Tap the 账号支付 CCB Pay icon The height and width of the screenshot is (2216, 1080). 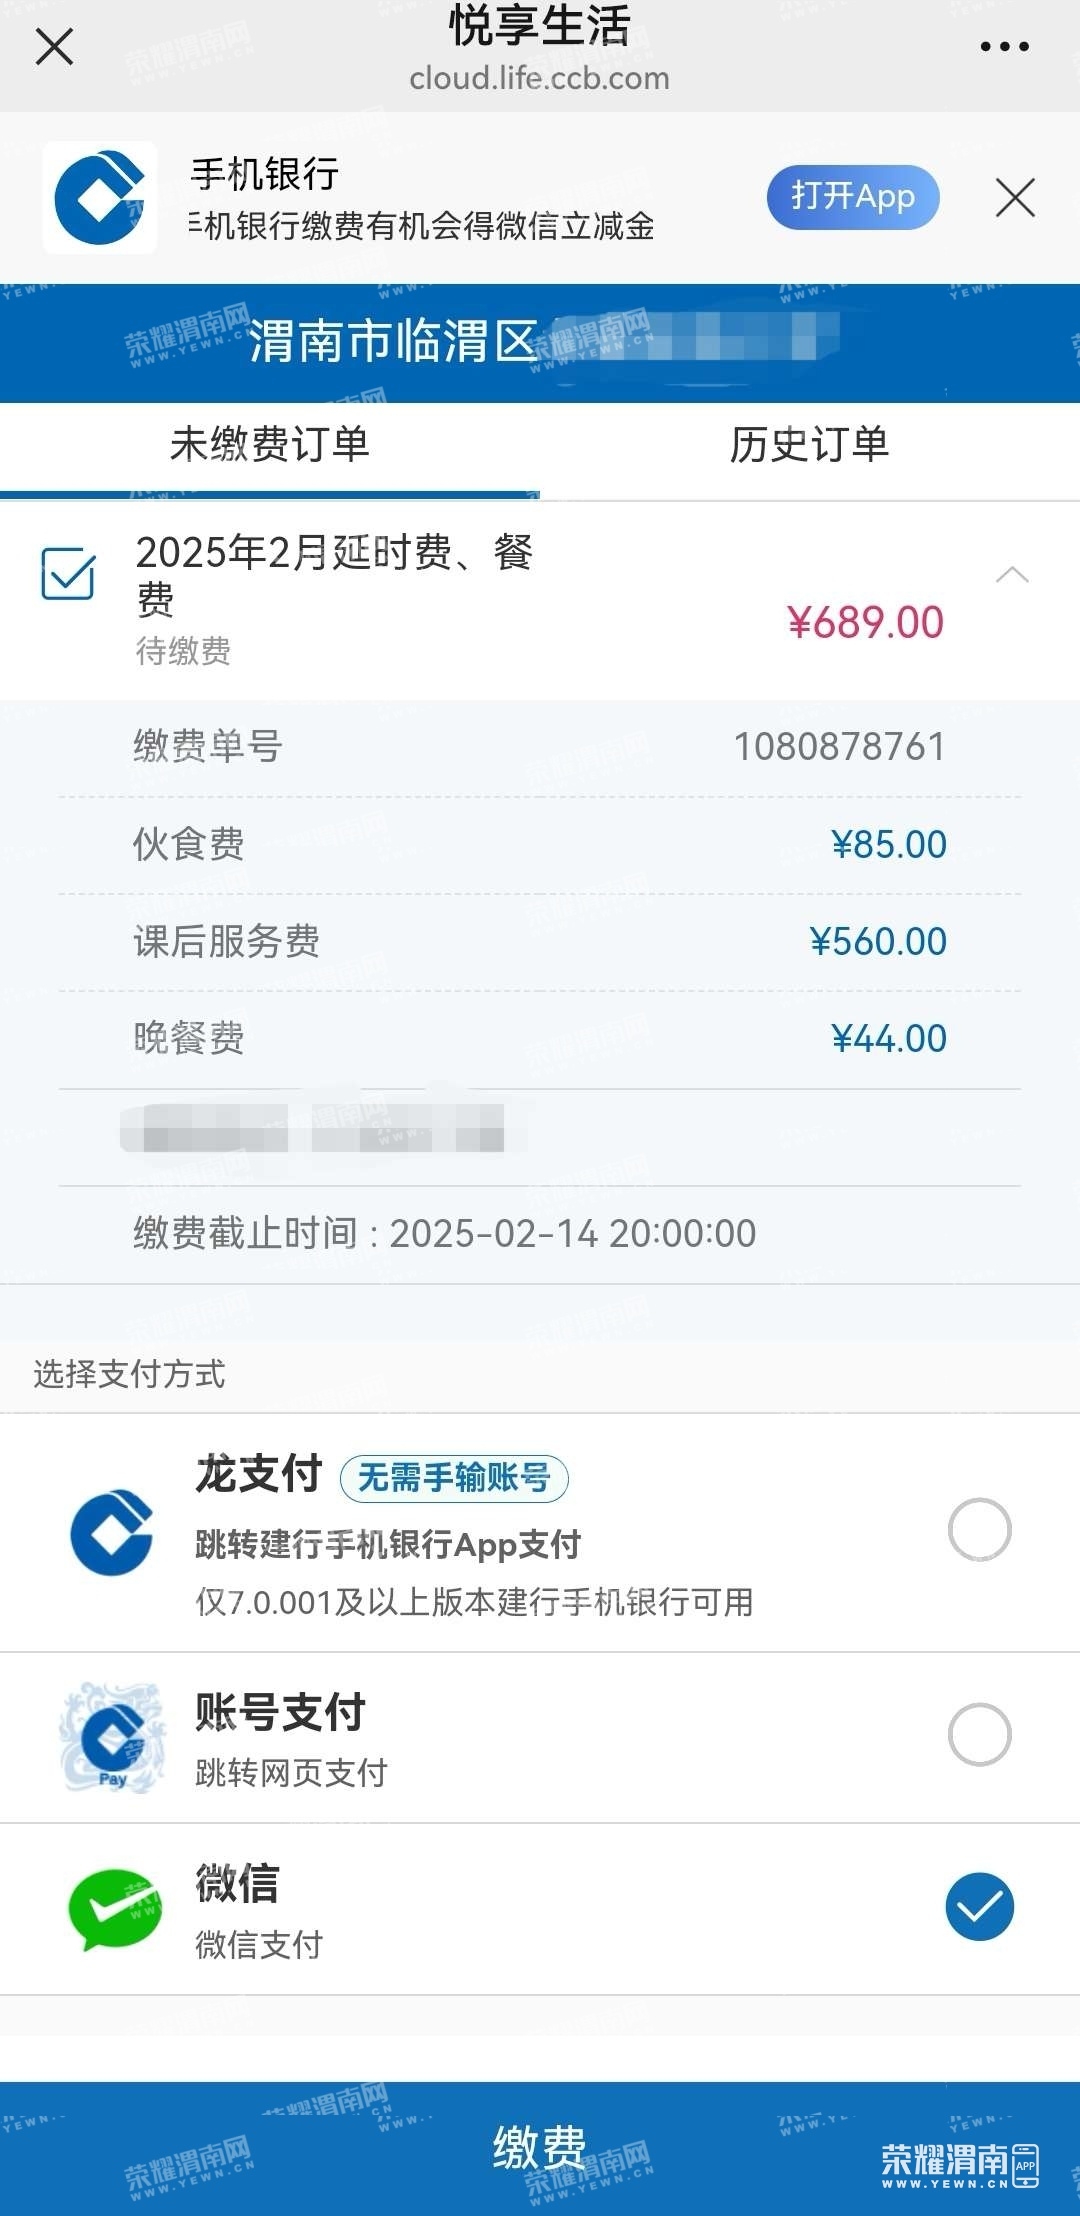(x=113, y=1737)
